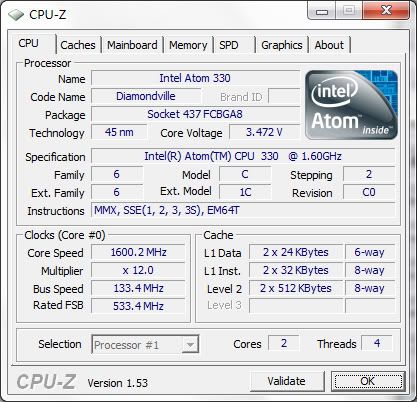Image resolution: width=417 pixels, height=402 pixels.
Task: Click the Validate button
Action: click(x=287, y=381)
